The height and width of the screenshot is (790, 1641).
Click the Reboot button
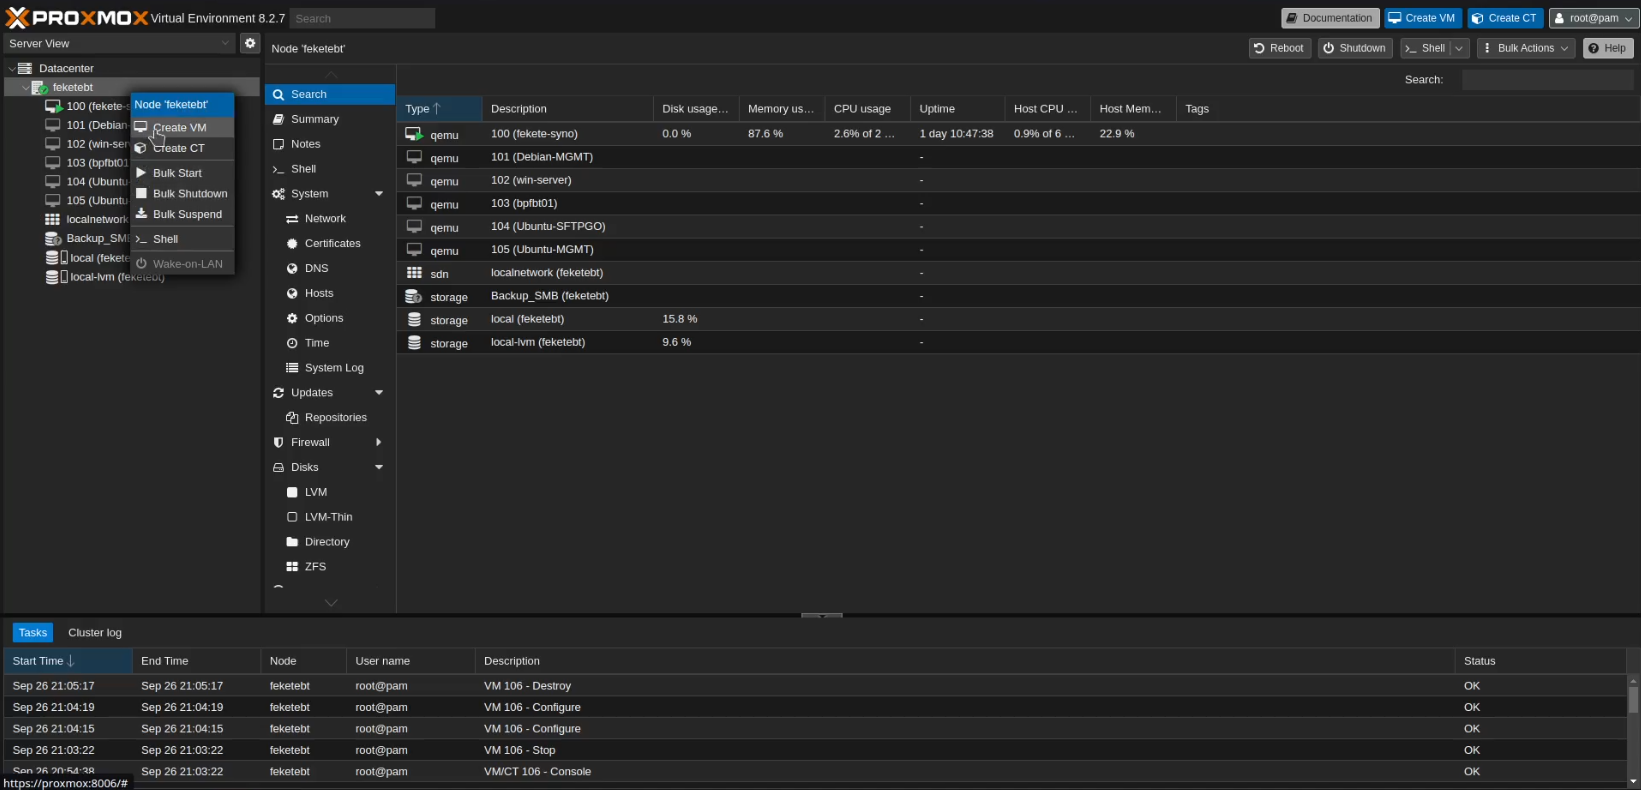point(1279,48)
